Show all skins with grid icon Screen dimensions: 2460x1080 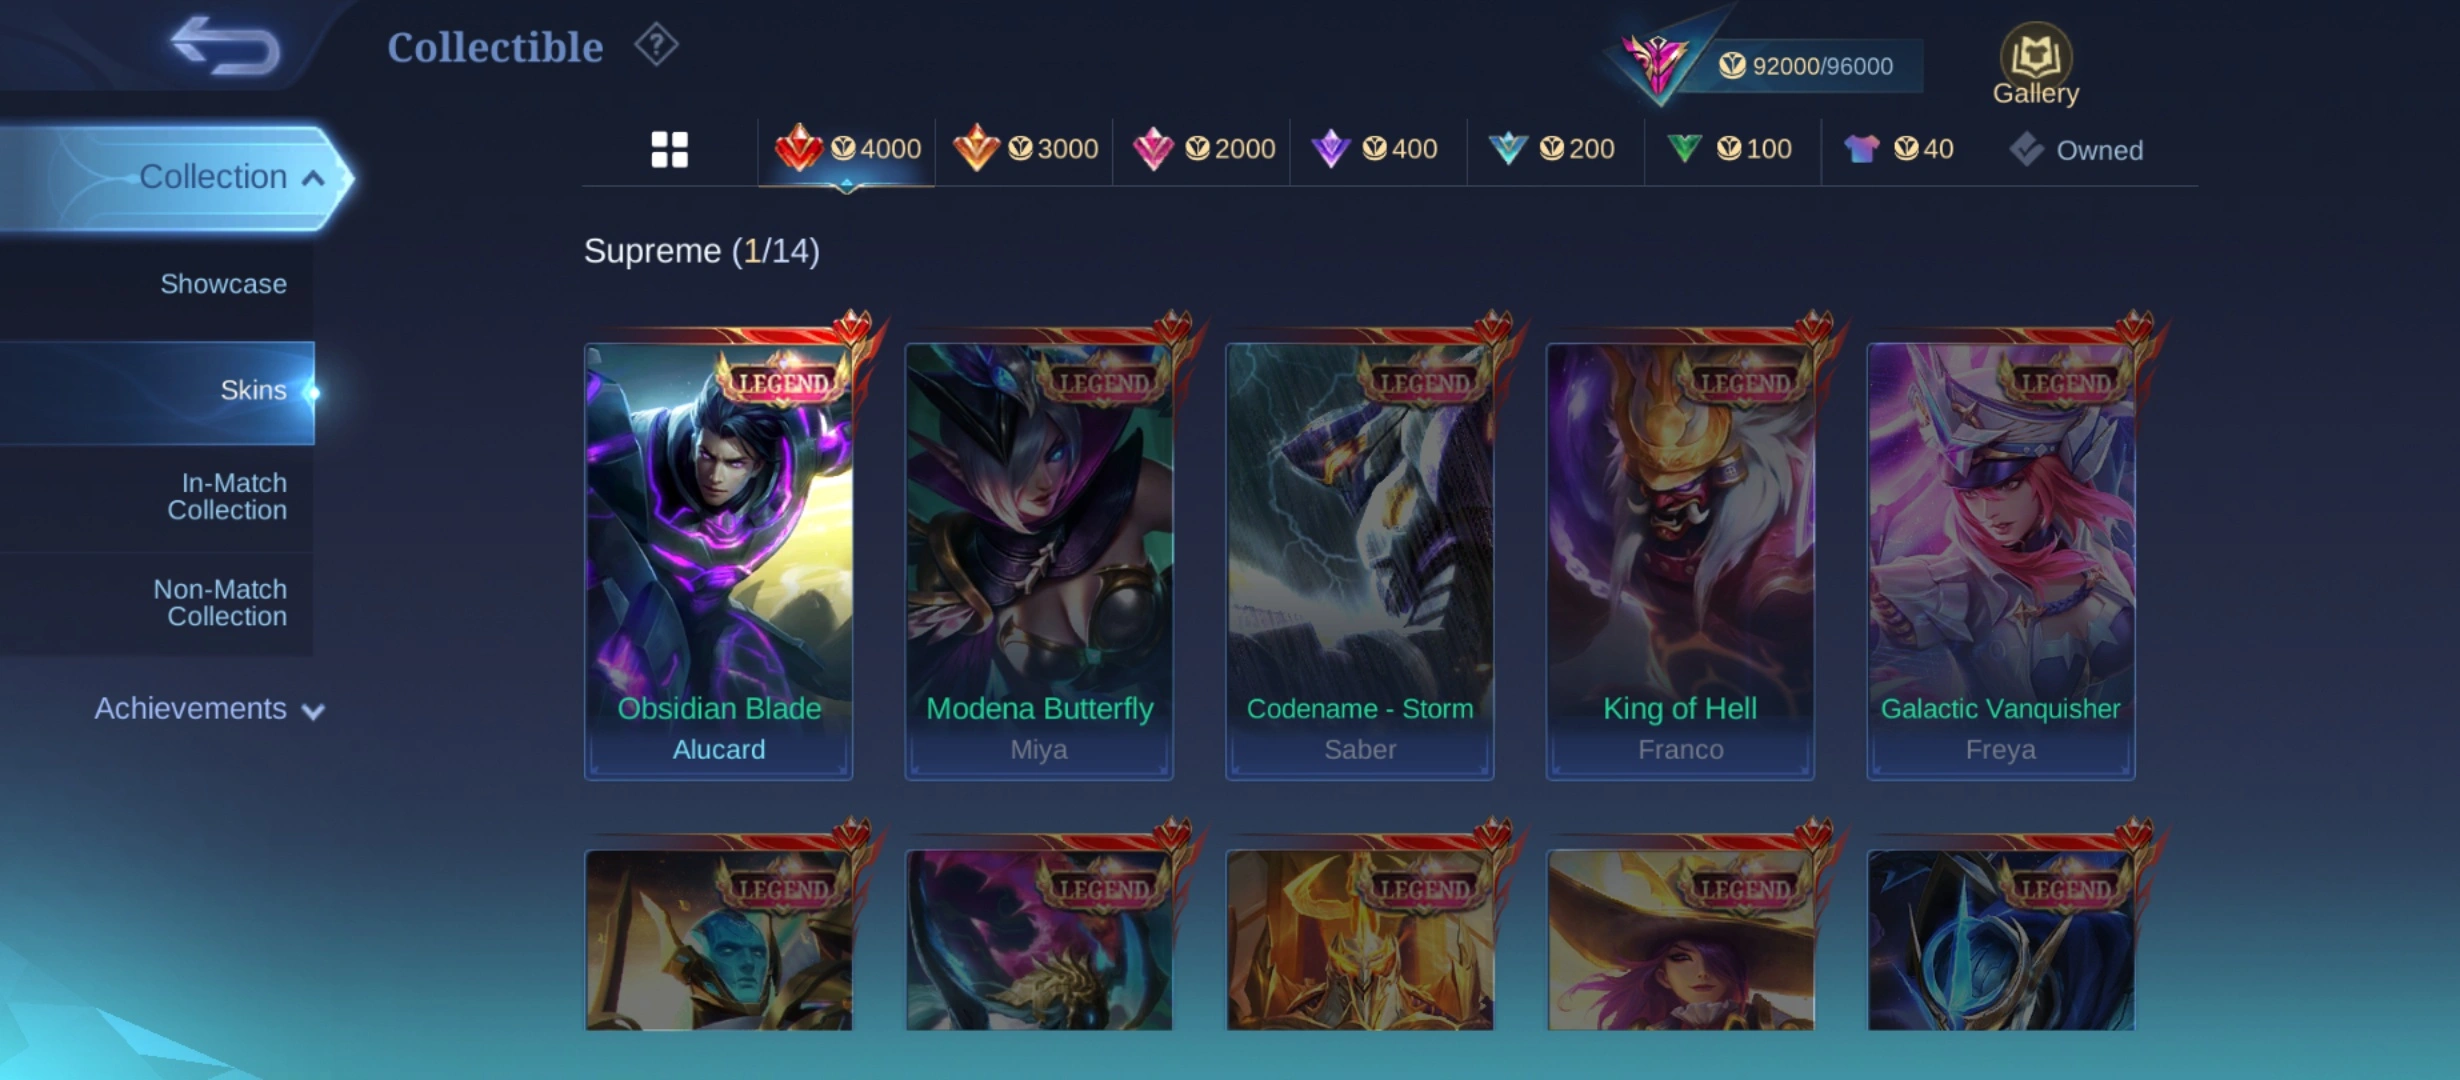coord(669,150)
